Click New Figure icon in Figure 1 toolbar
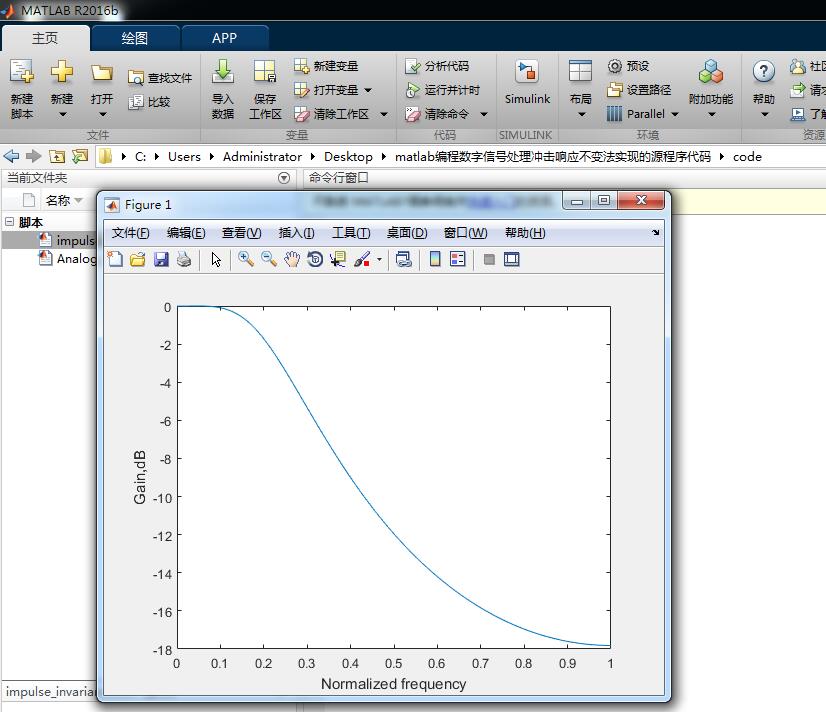Viewport: 826px width, 712px height. (x=115, y=259)
